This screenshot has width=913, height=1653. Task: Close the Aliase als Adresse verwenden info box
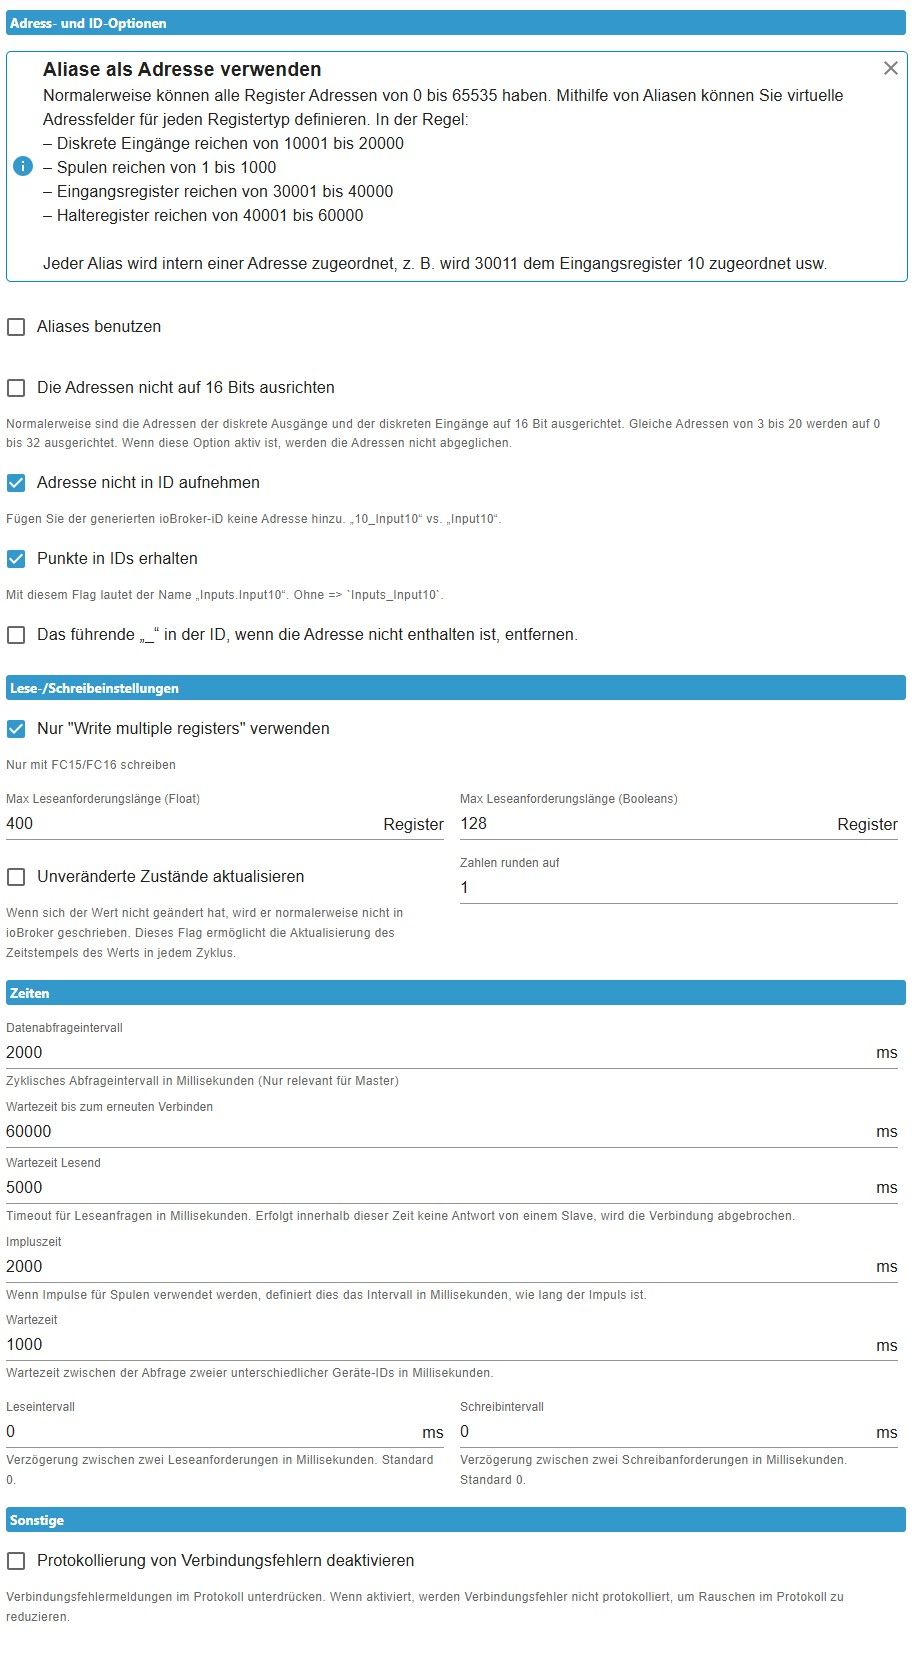click(x=890, y=68)
